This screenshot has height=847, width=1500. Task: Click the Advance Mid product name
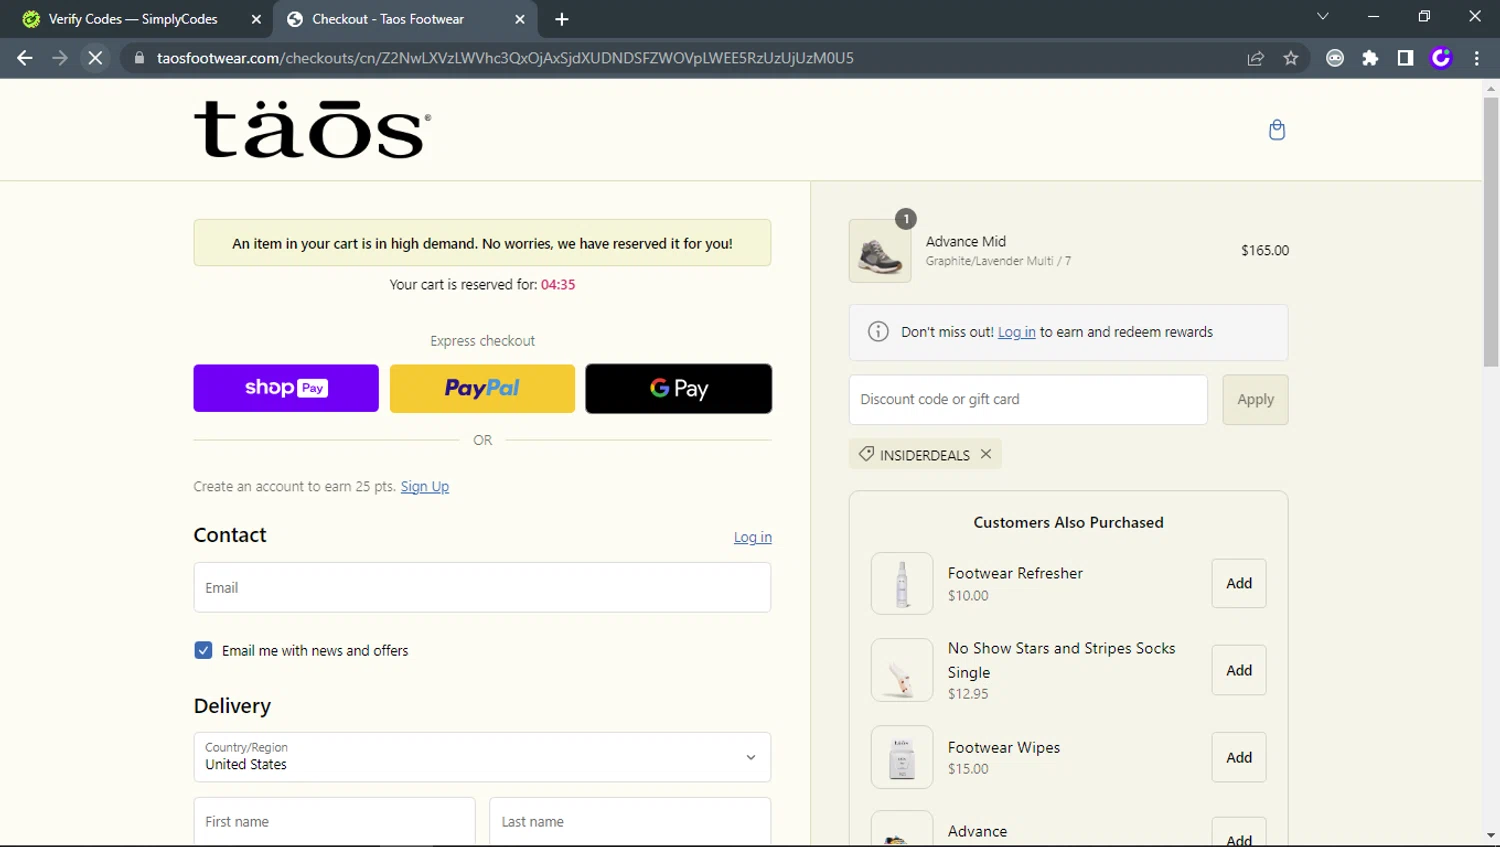coord(966,241)
